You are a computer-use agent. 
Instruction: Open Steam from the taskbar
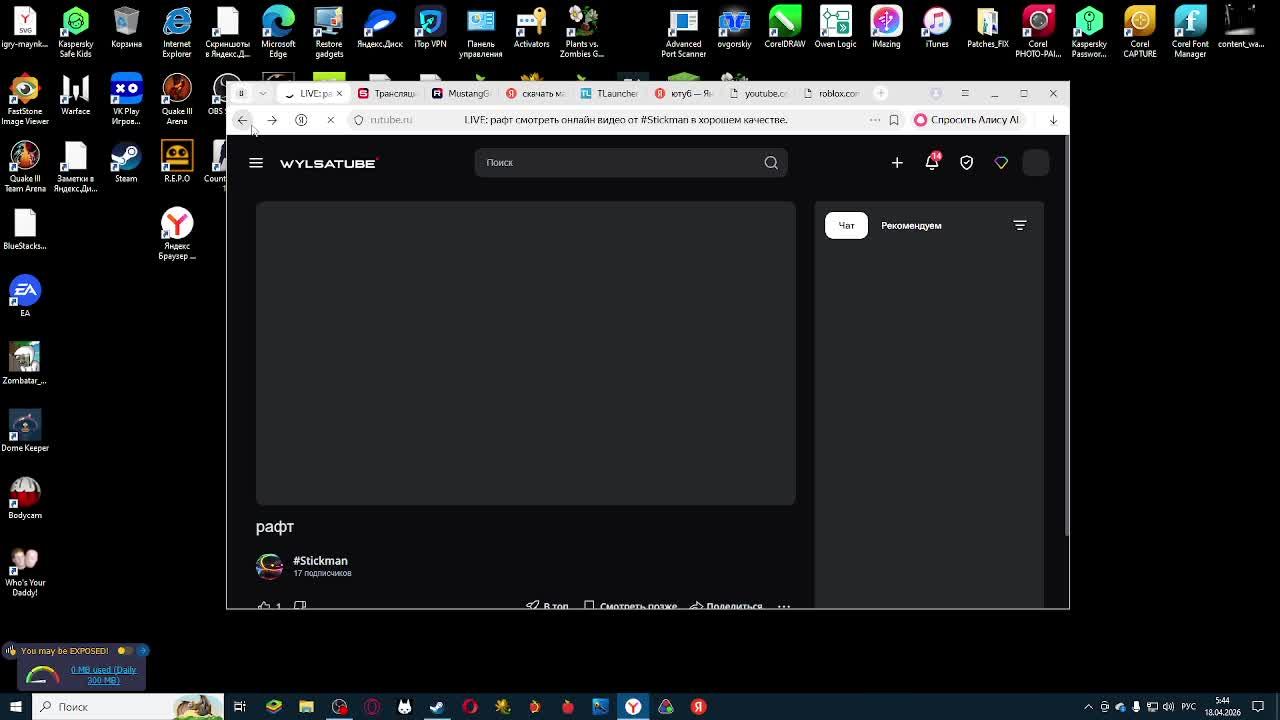(437, 707)
